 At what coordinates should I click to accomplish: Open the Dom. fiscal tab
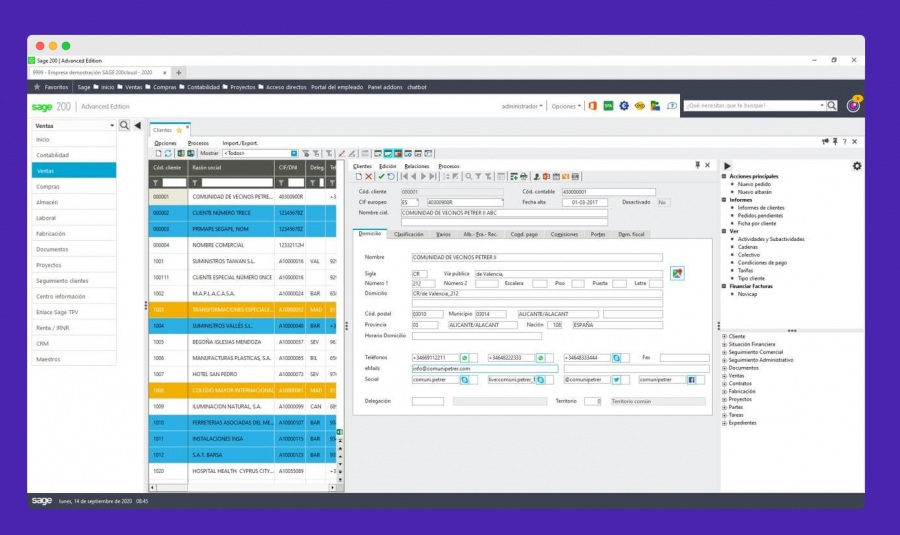click(631, 234)
